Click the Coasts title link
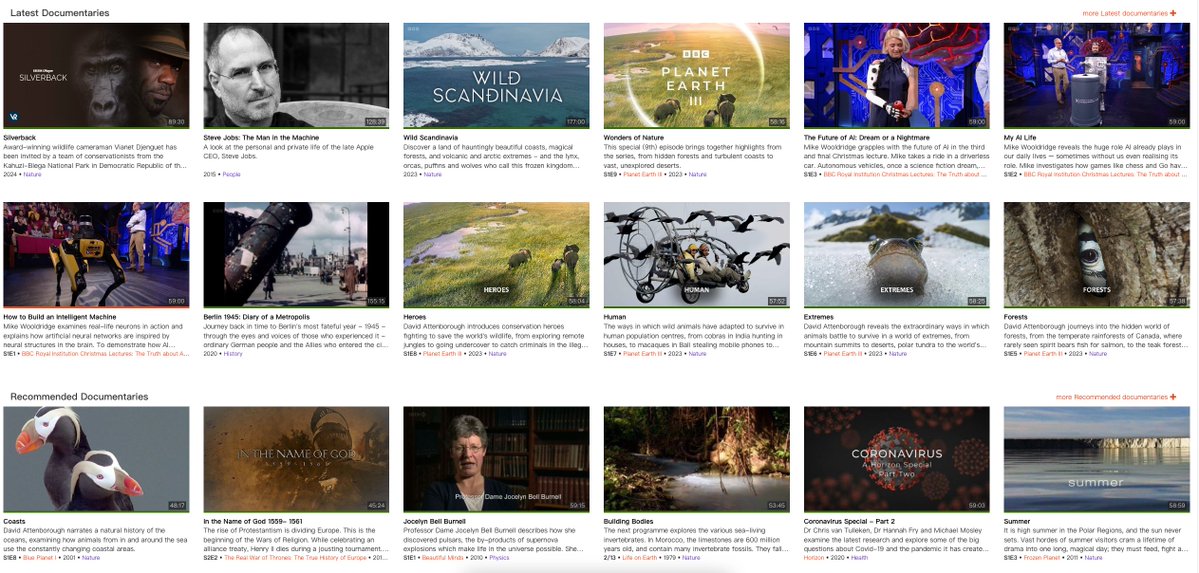 [x=14, y=522]
